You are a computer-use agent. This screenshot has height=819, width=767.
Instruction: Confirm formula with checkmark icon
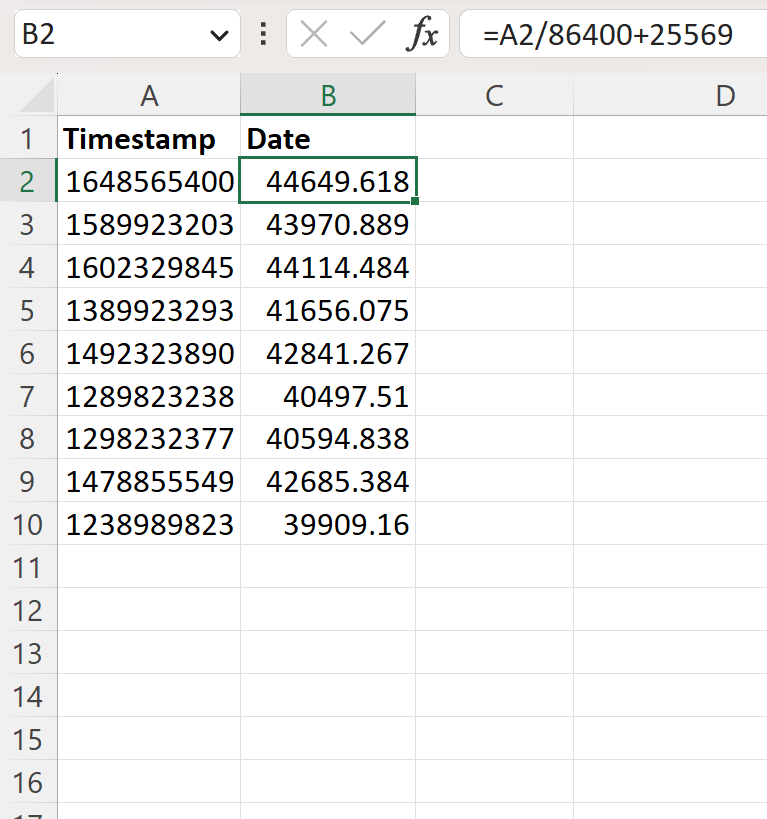(367, 34)
